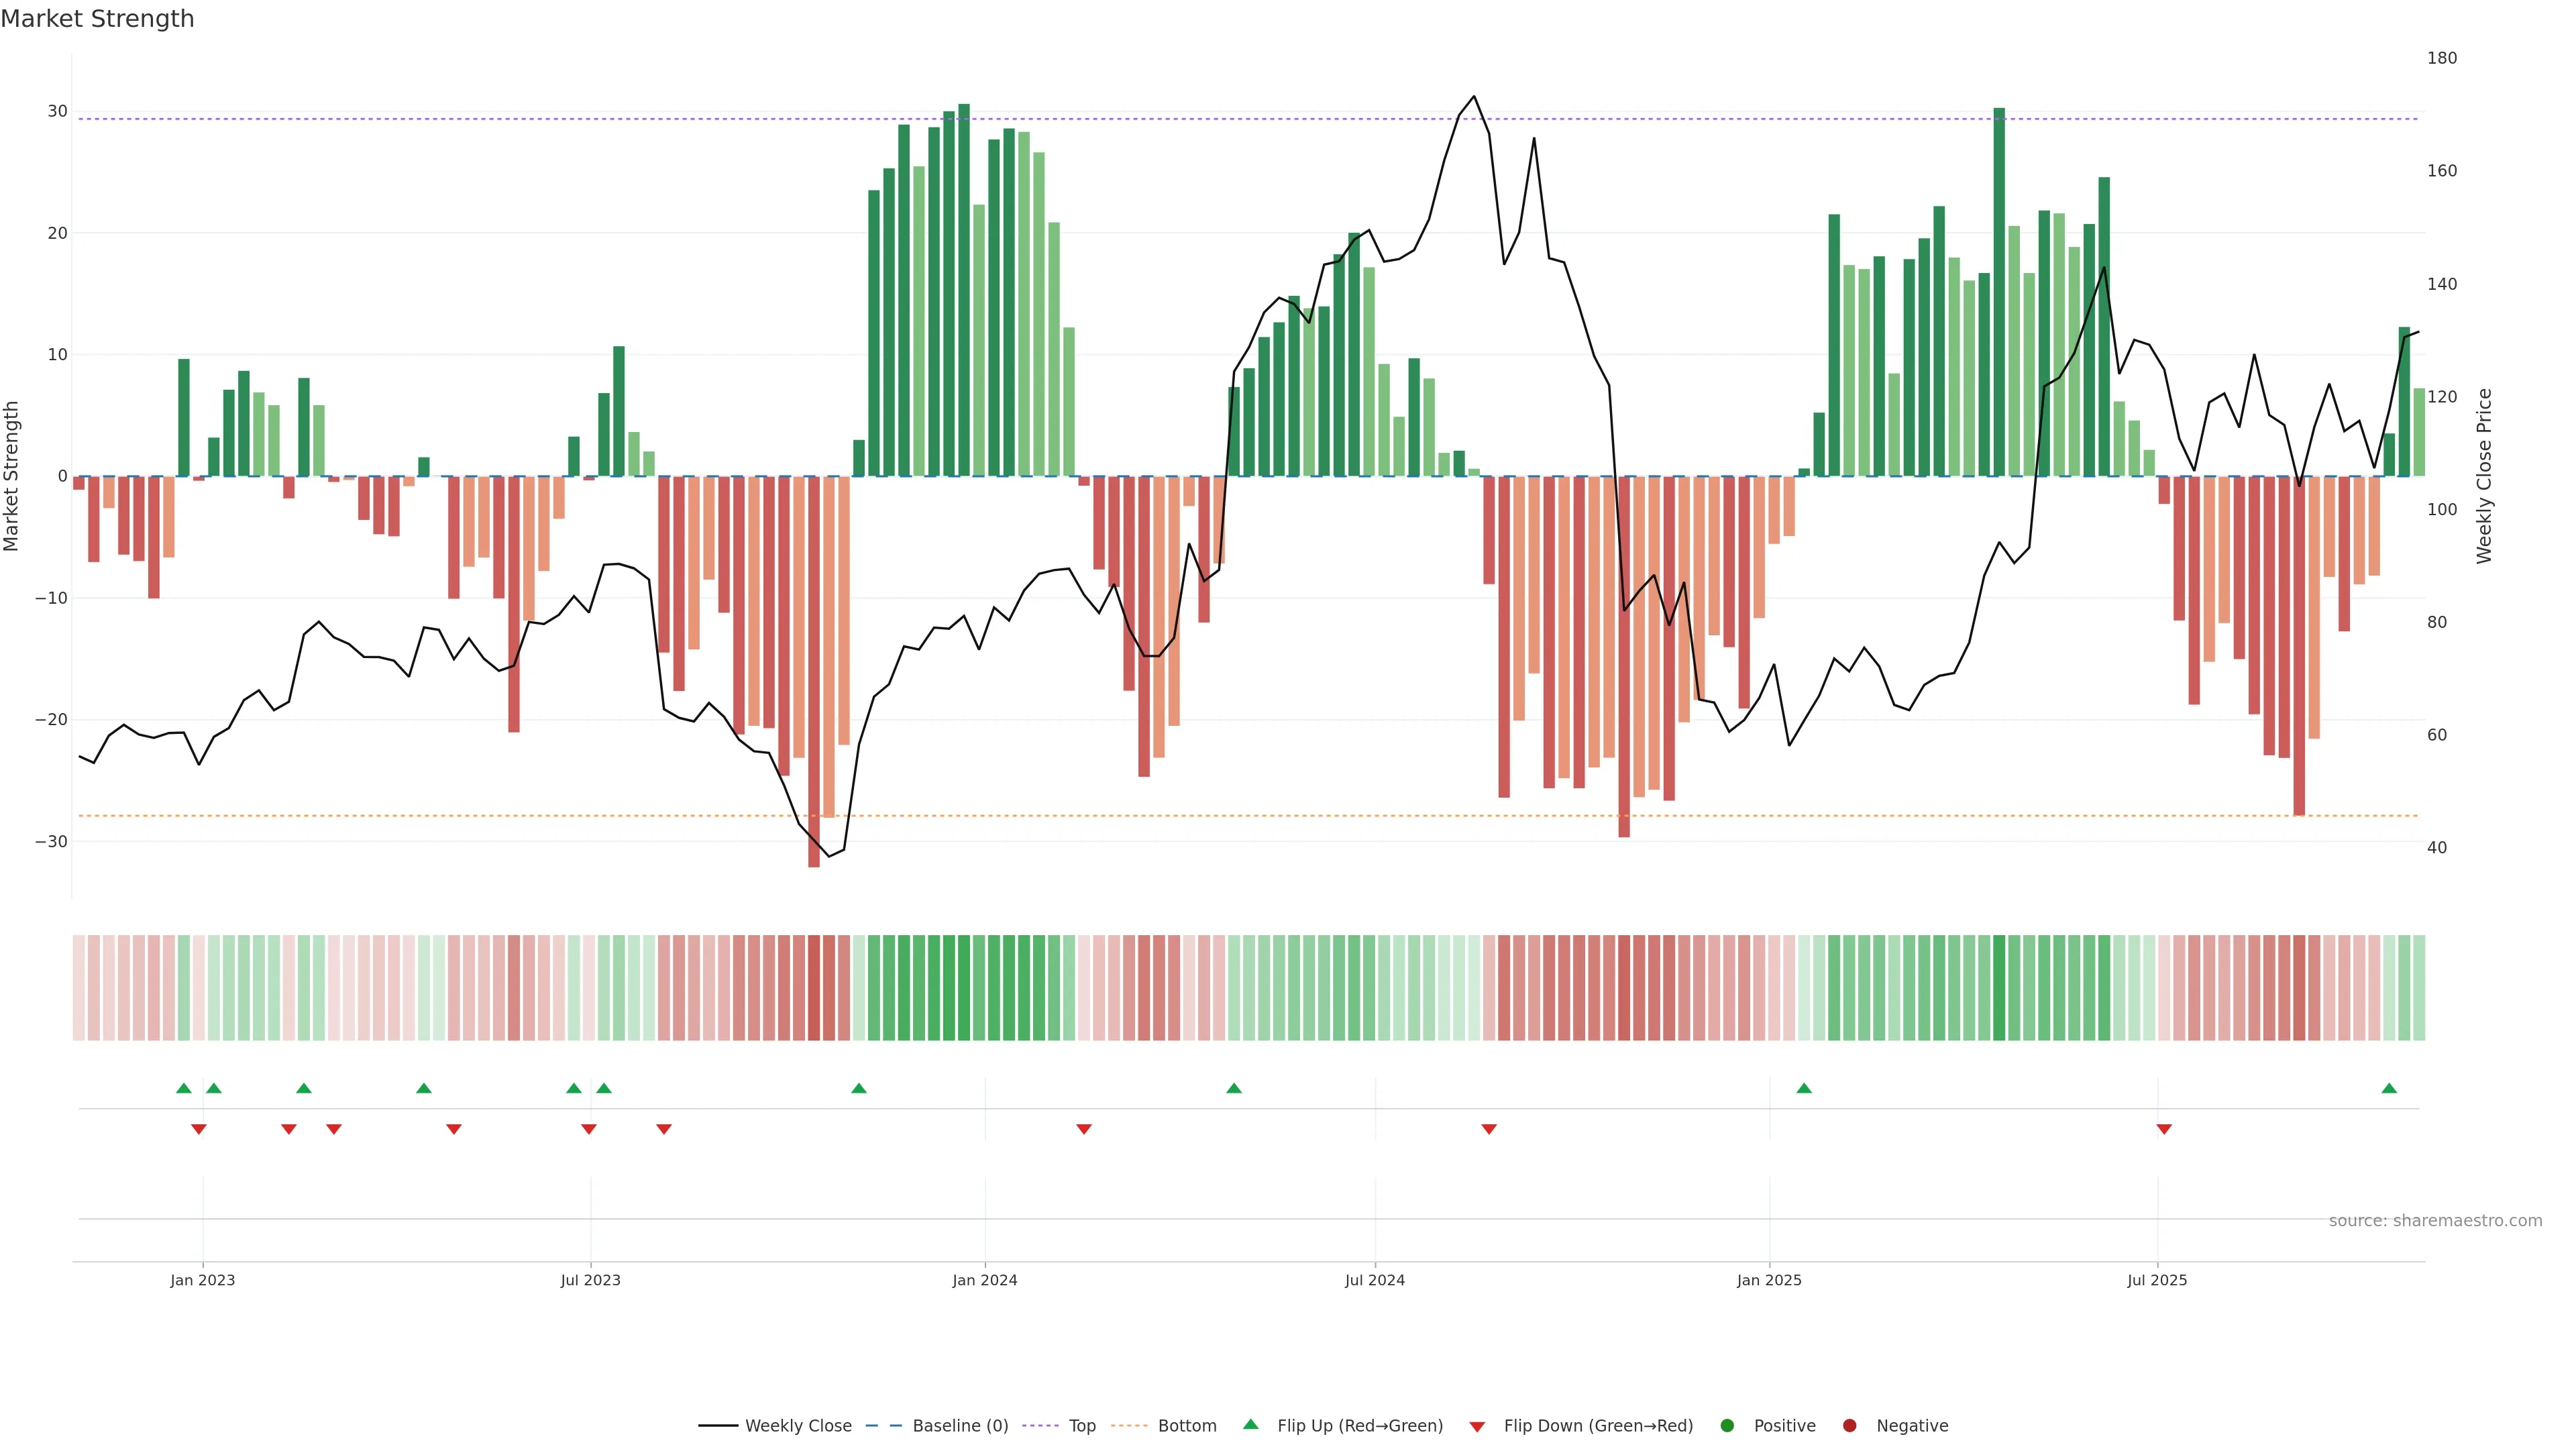Click the Negative red circle legend icon
The height and width of the screenshot is (1449, 2576).
pos(1849,1425)
